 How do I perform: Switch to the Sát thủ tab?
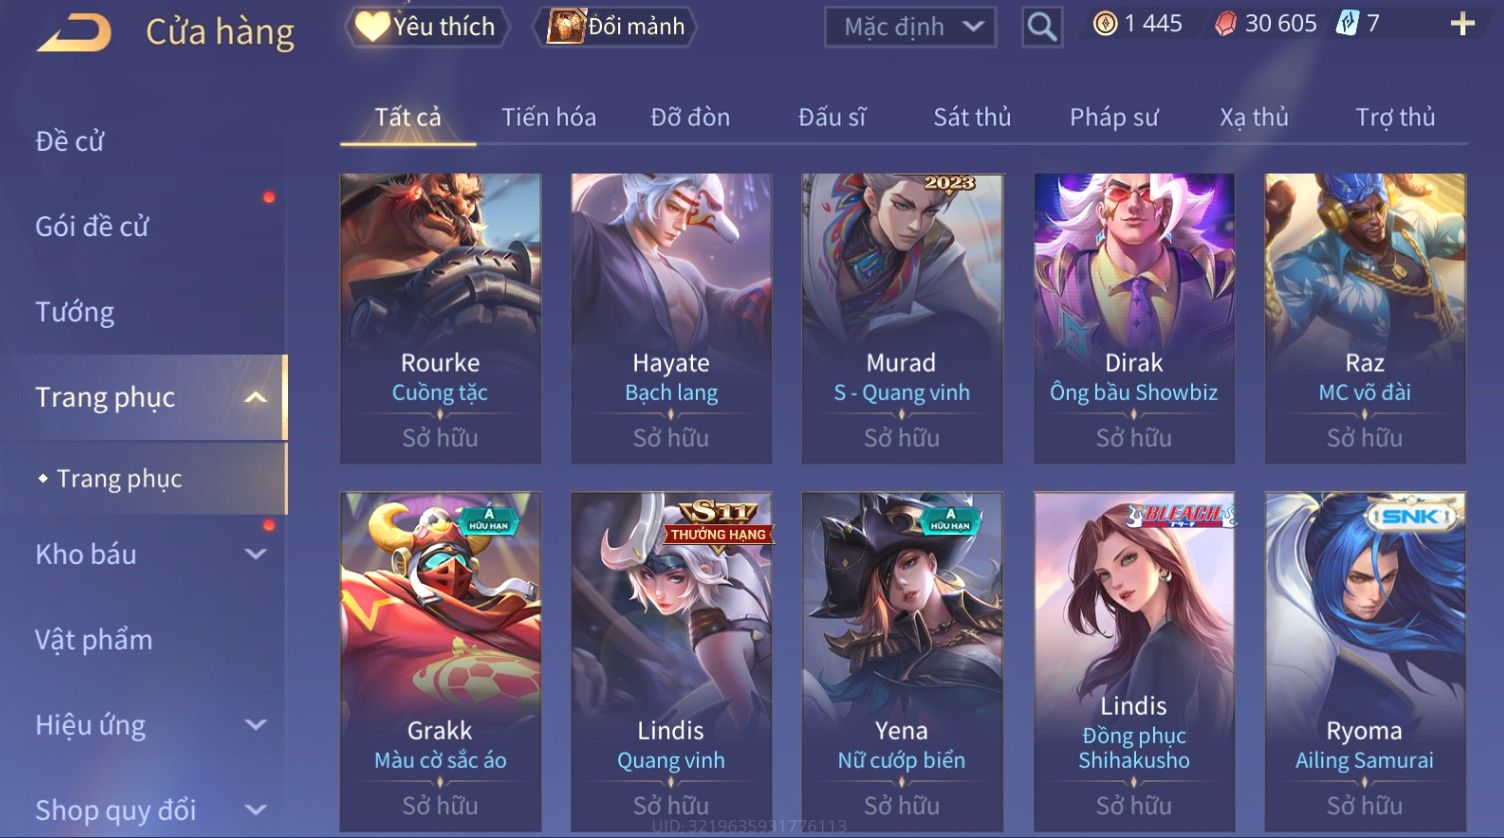972,117
